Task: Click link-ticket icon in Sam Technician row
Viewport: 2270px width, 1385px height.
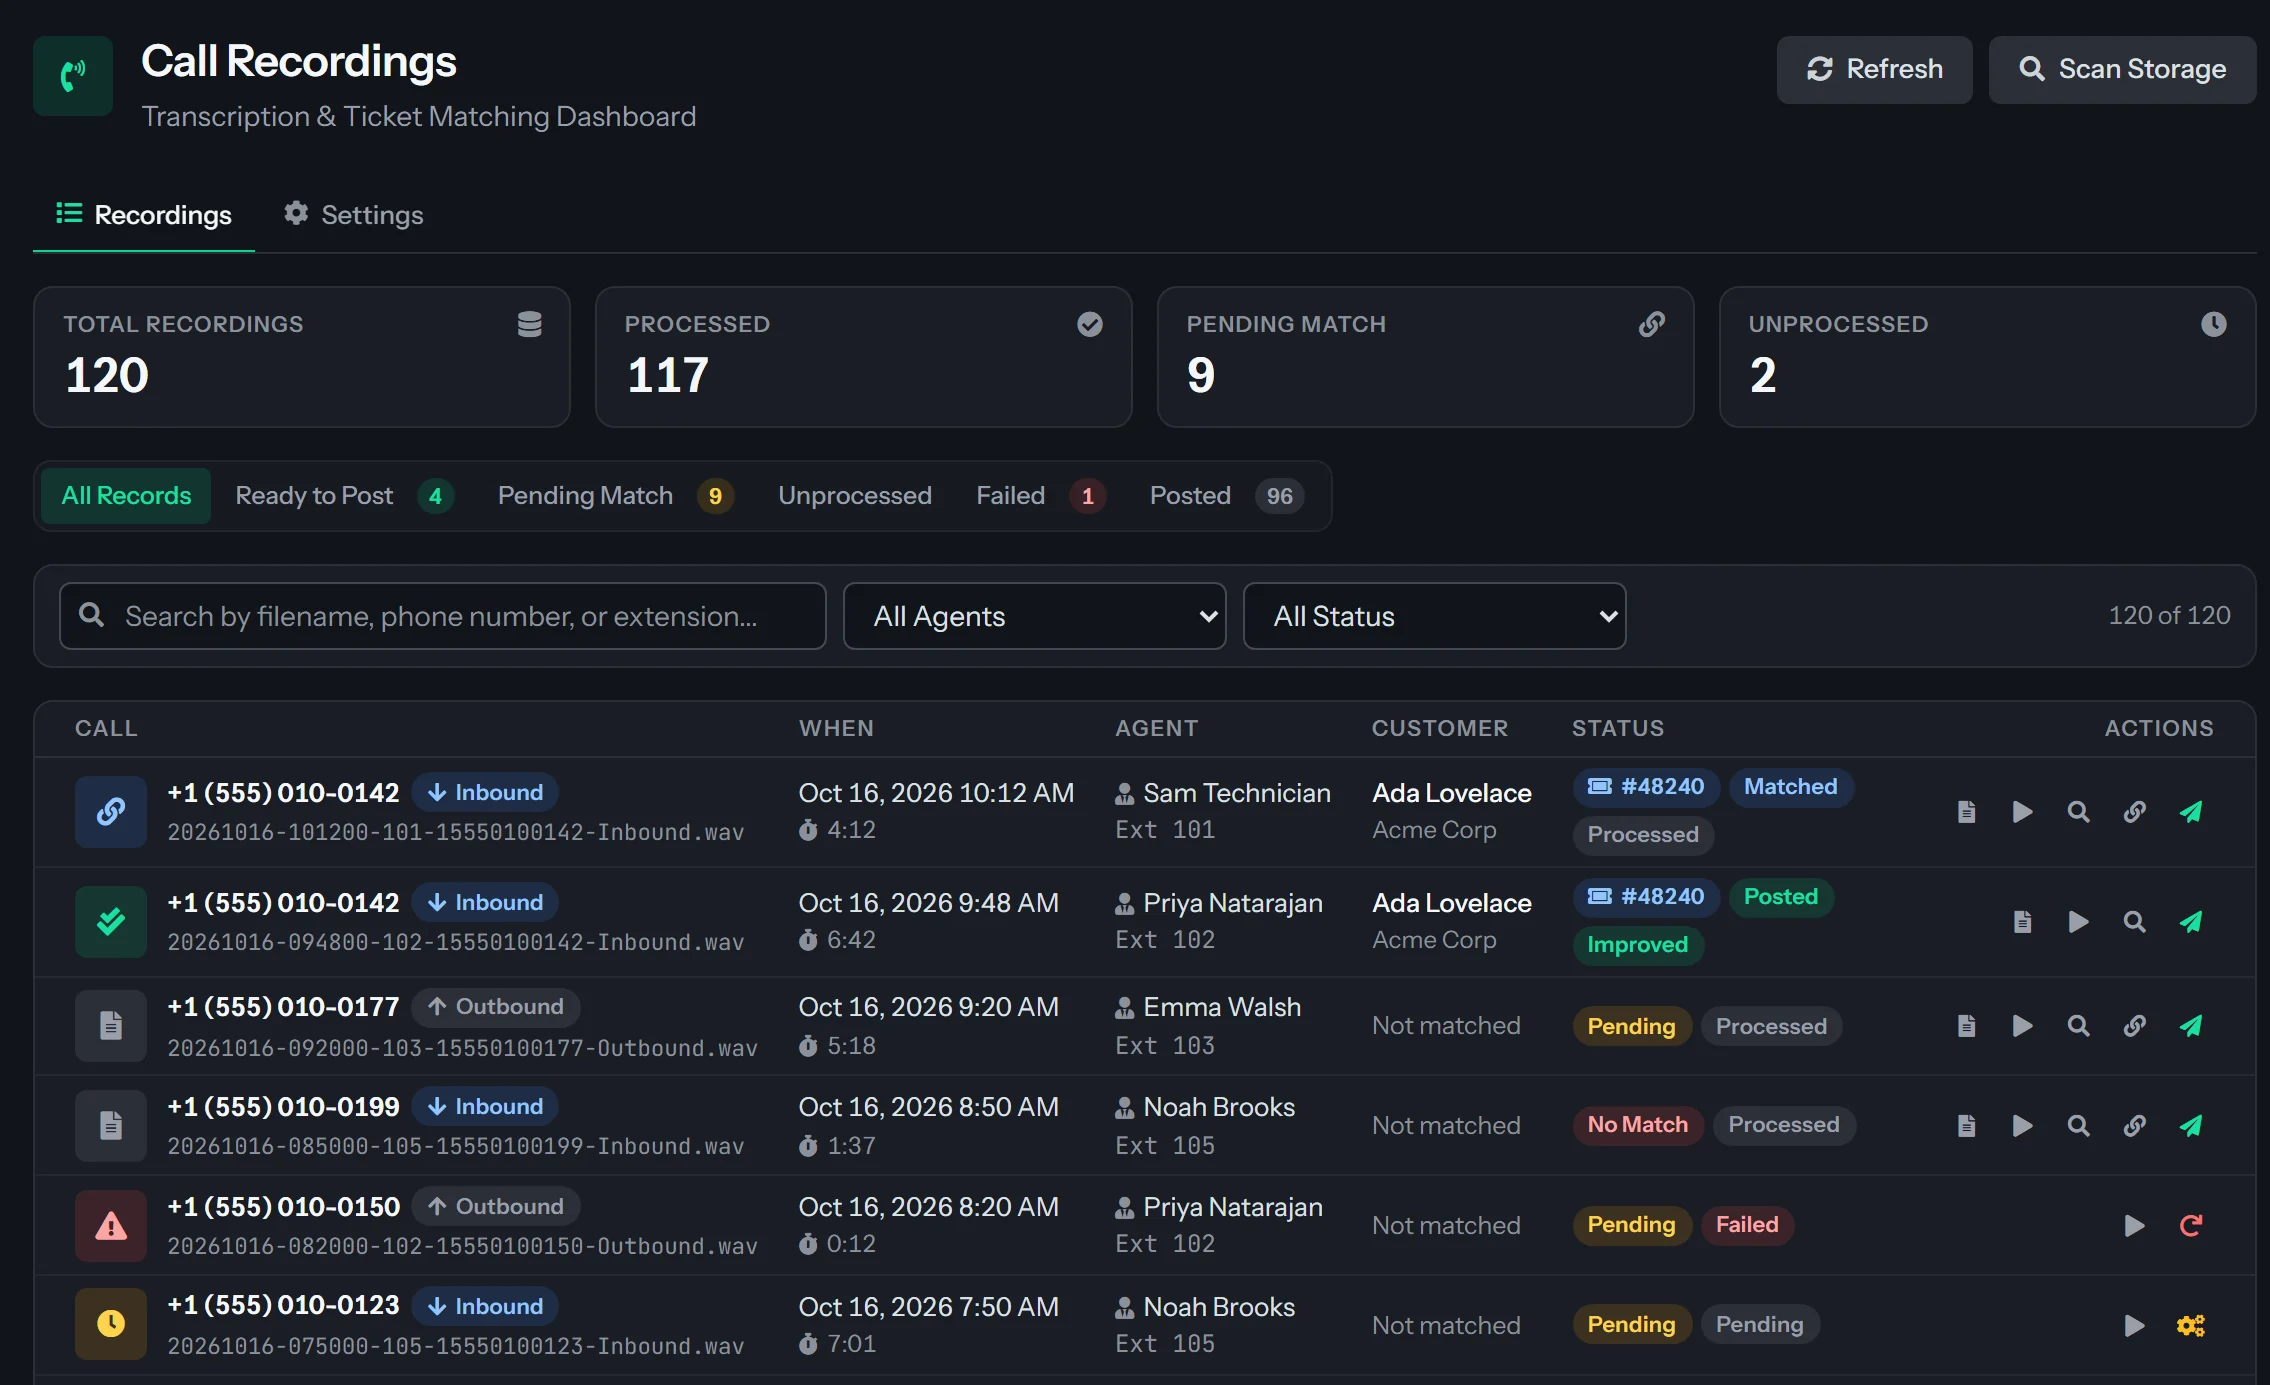Action: click(x=2134, y=812)
